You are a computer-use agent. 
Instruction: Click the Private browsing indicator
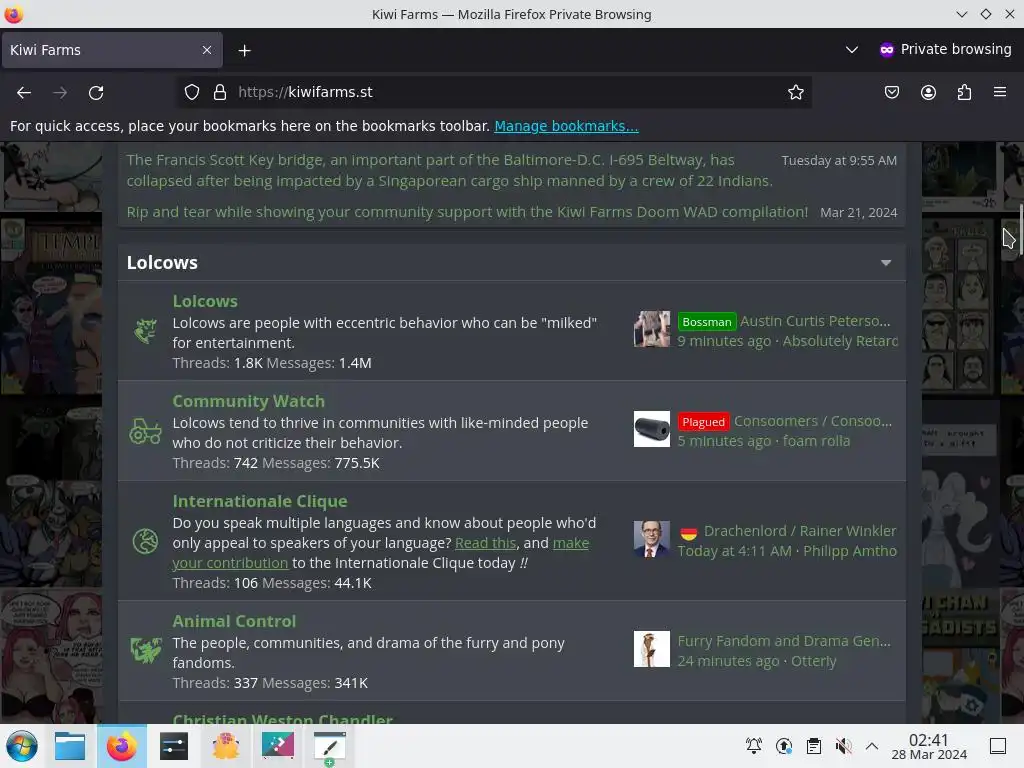click(945, 50)
